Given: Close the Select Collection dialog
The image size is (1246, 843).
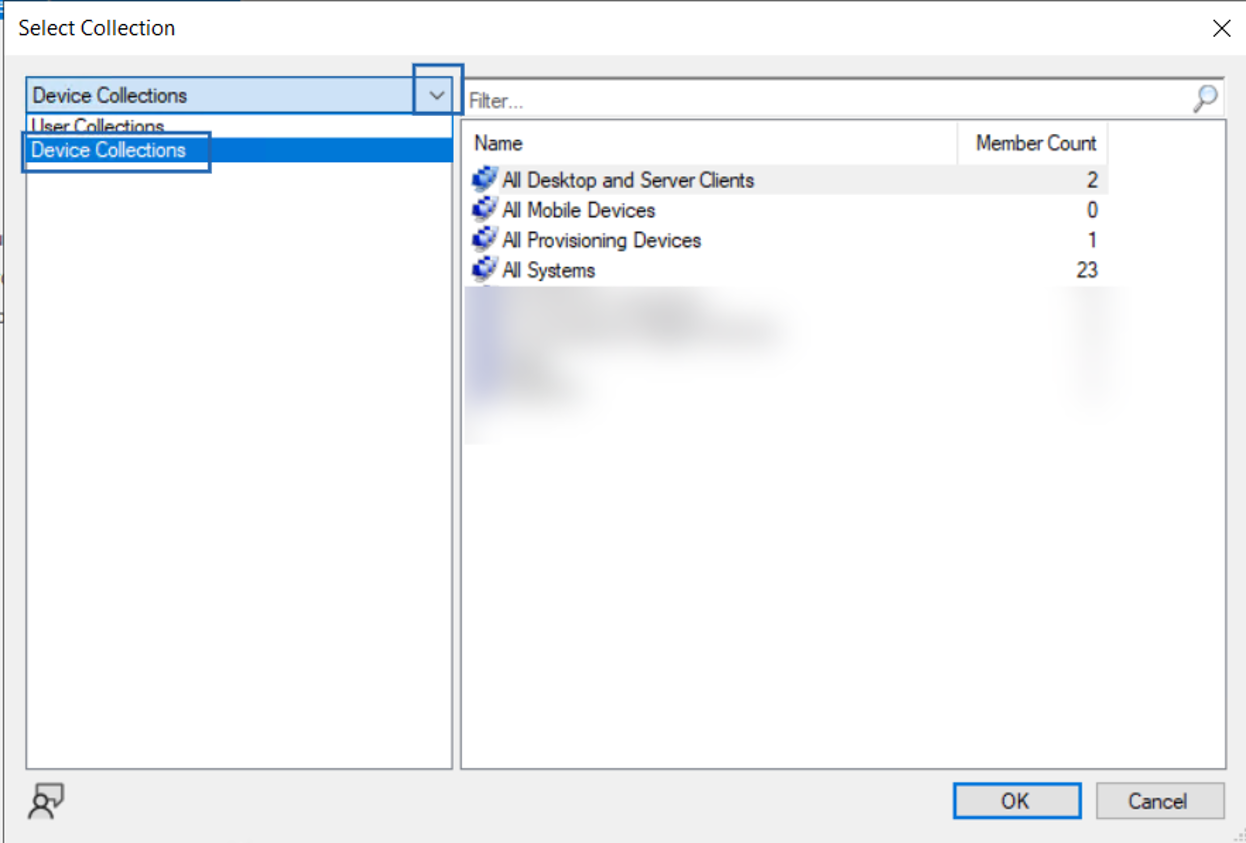Looking at the screenshot, I should point(1221,28).
